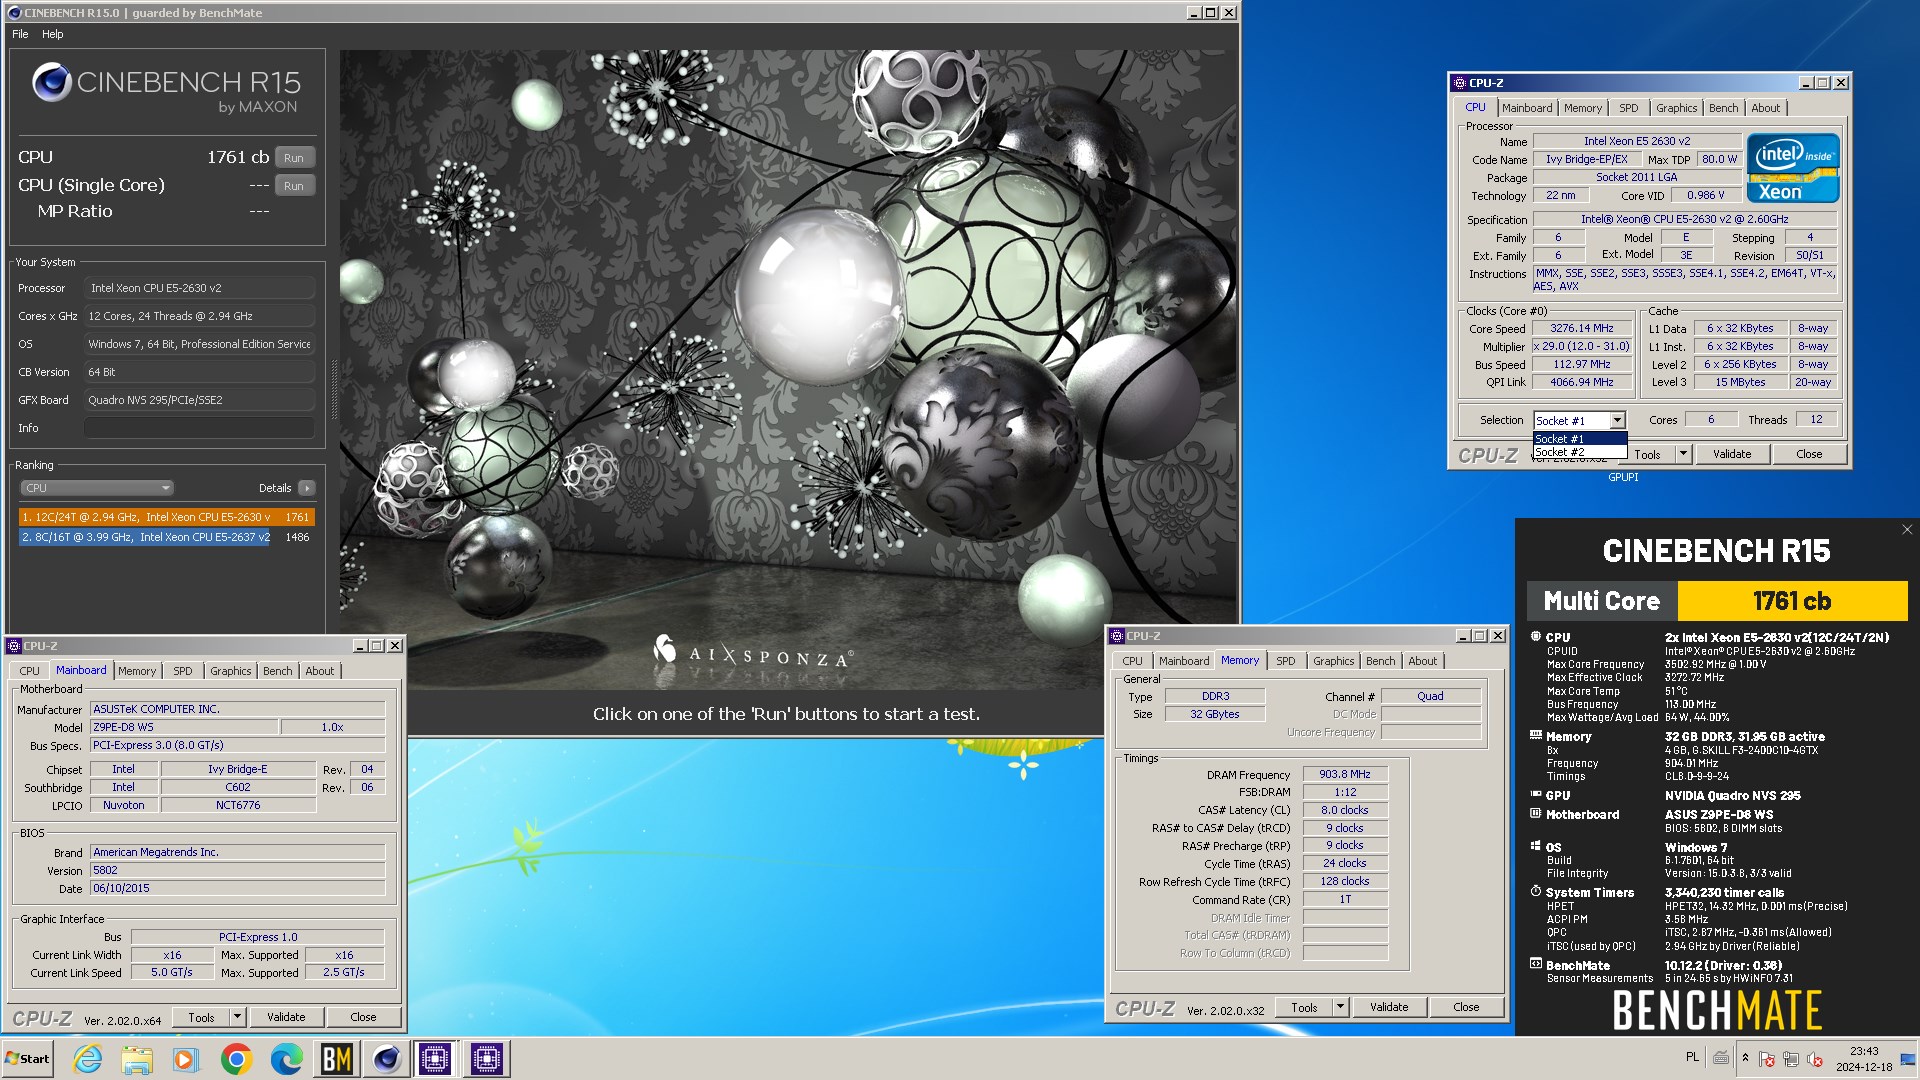The height and width of the screenshot is (1080, 1920).
Task: Show desktop button at taskbar end
Action: (1908, 1059)
